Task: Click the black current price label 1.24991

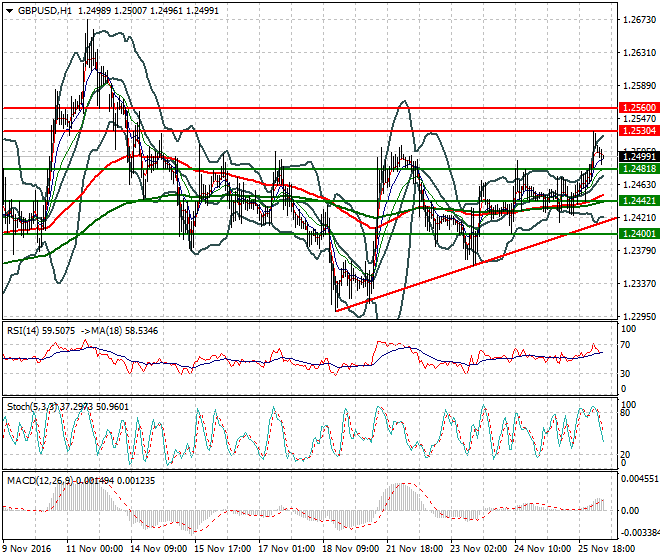Action: click(x=640, y=157)
